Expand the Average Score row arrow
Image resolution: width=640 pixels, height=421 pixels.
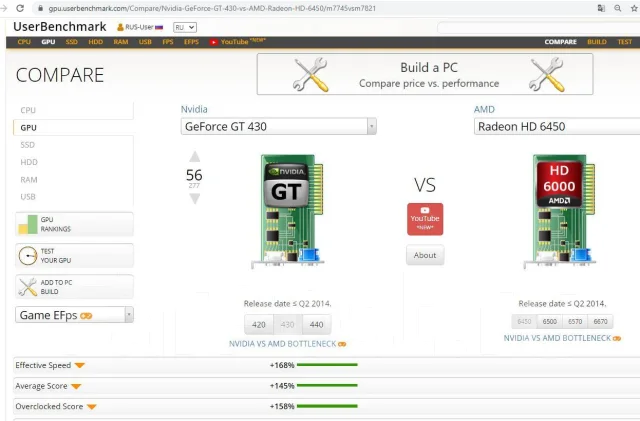point(76,386)
